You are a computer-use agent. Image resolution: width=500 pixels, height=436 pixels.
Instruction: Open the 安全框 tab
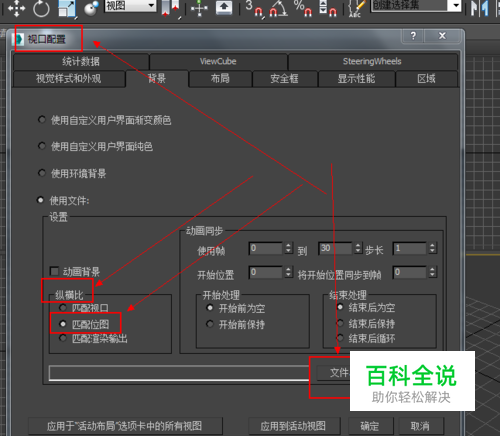(284, 79)
